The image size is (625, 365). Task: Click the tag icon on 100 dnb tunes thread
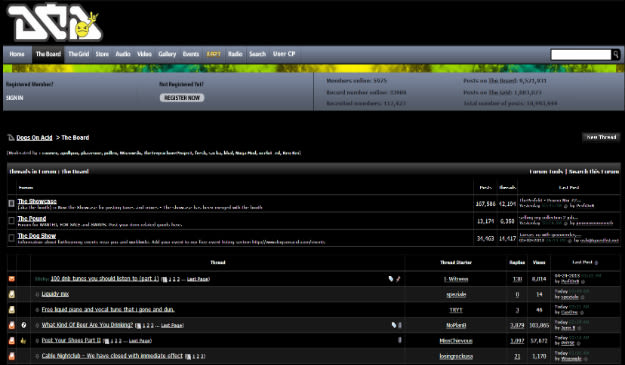391,279
